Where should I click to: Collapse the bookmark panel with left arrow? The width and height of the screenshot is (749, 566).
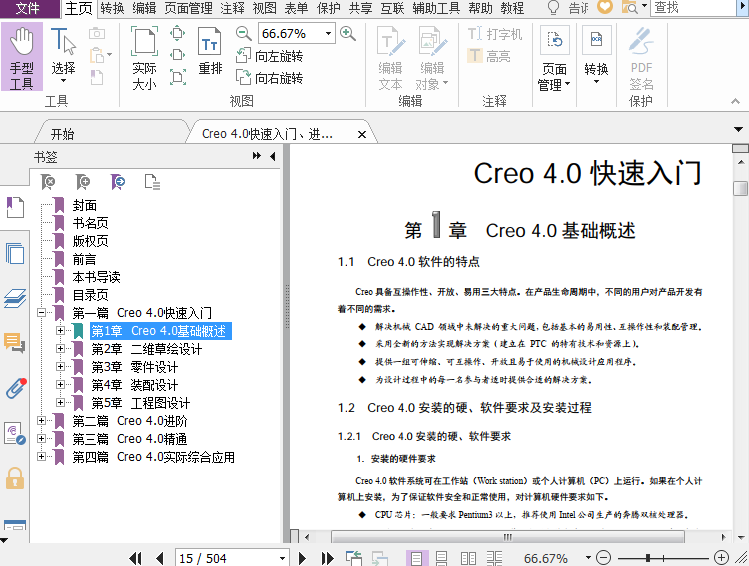click(273, 156)
